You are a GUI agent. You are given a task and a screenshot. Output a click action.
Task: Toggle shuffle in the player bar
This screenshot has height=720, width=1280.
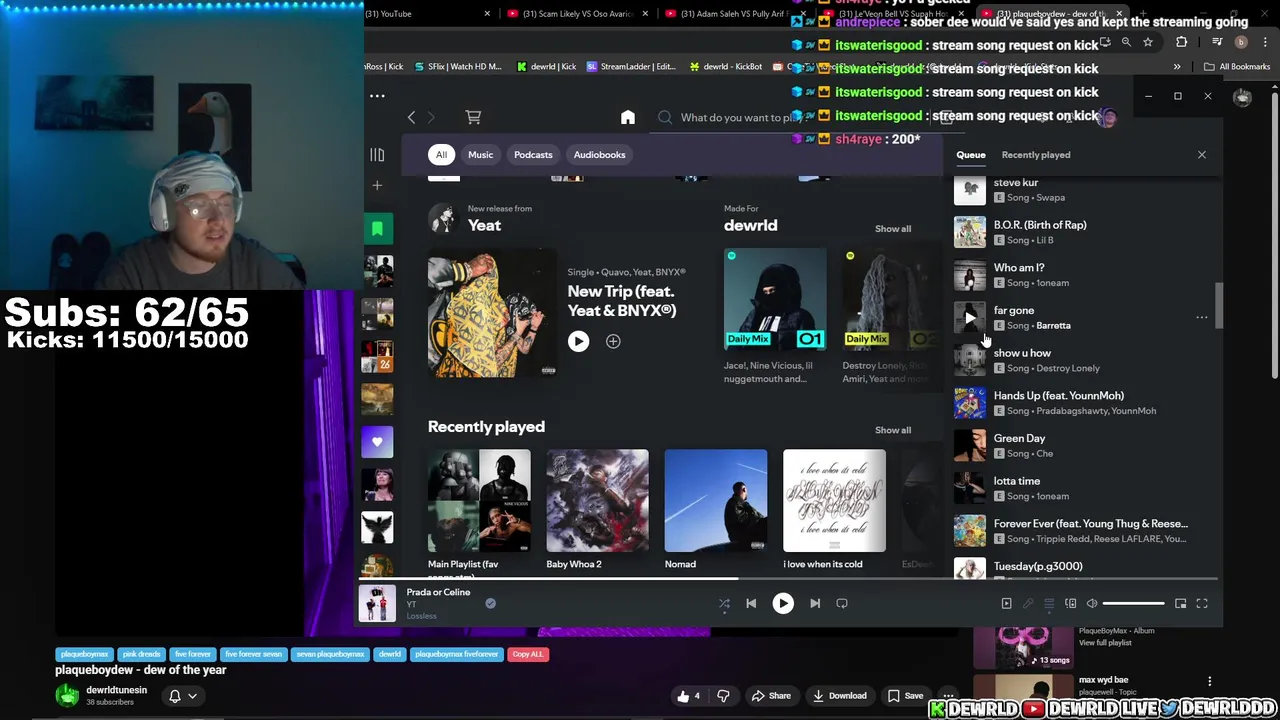(x=724, y=603)
